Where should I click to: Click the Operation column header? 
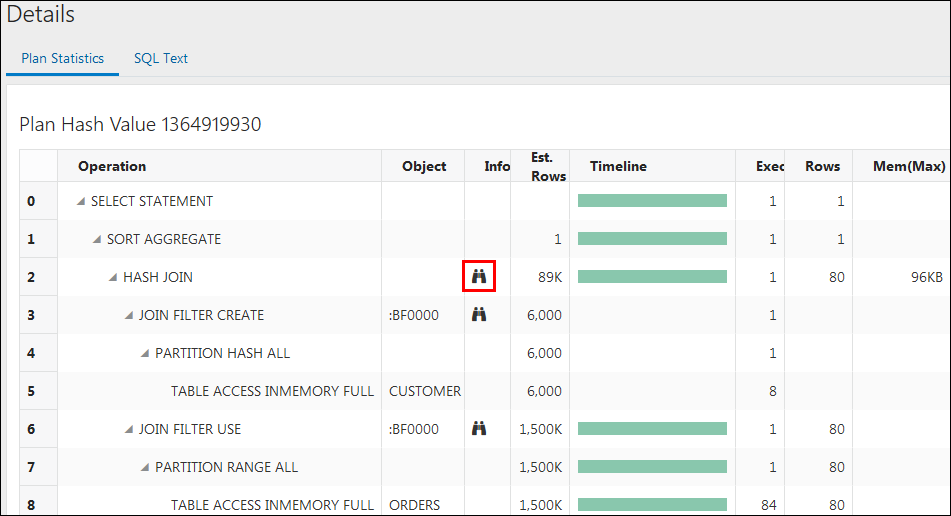pos(112,166)
